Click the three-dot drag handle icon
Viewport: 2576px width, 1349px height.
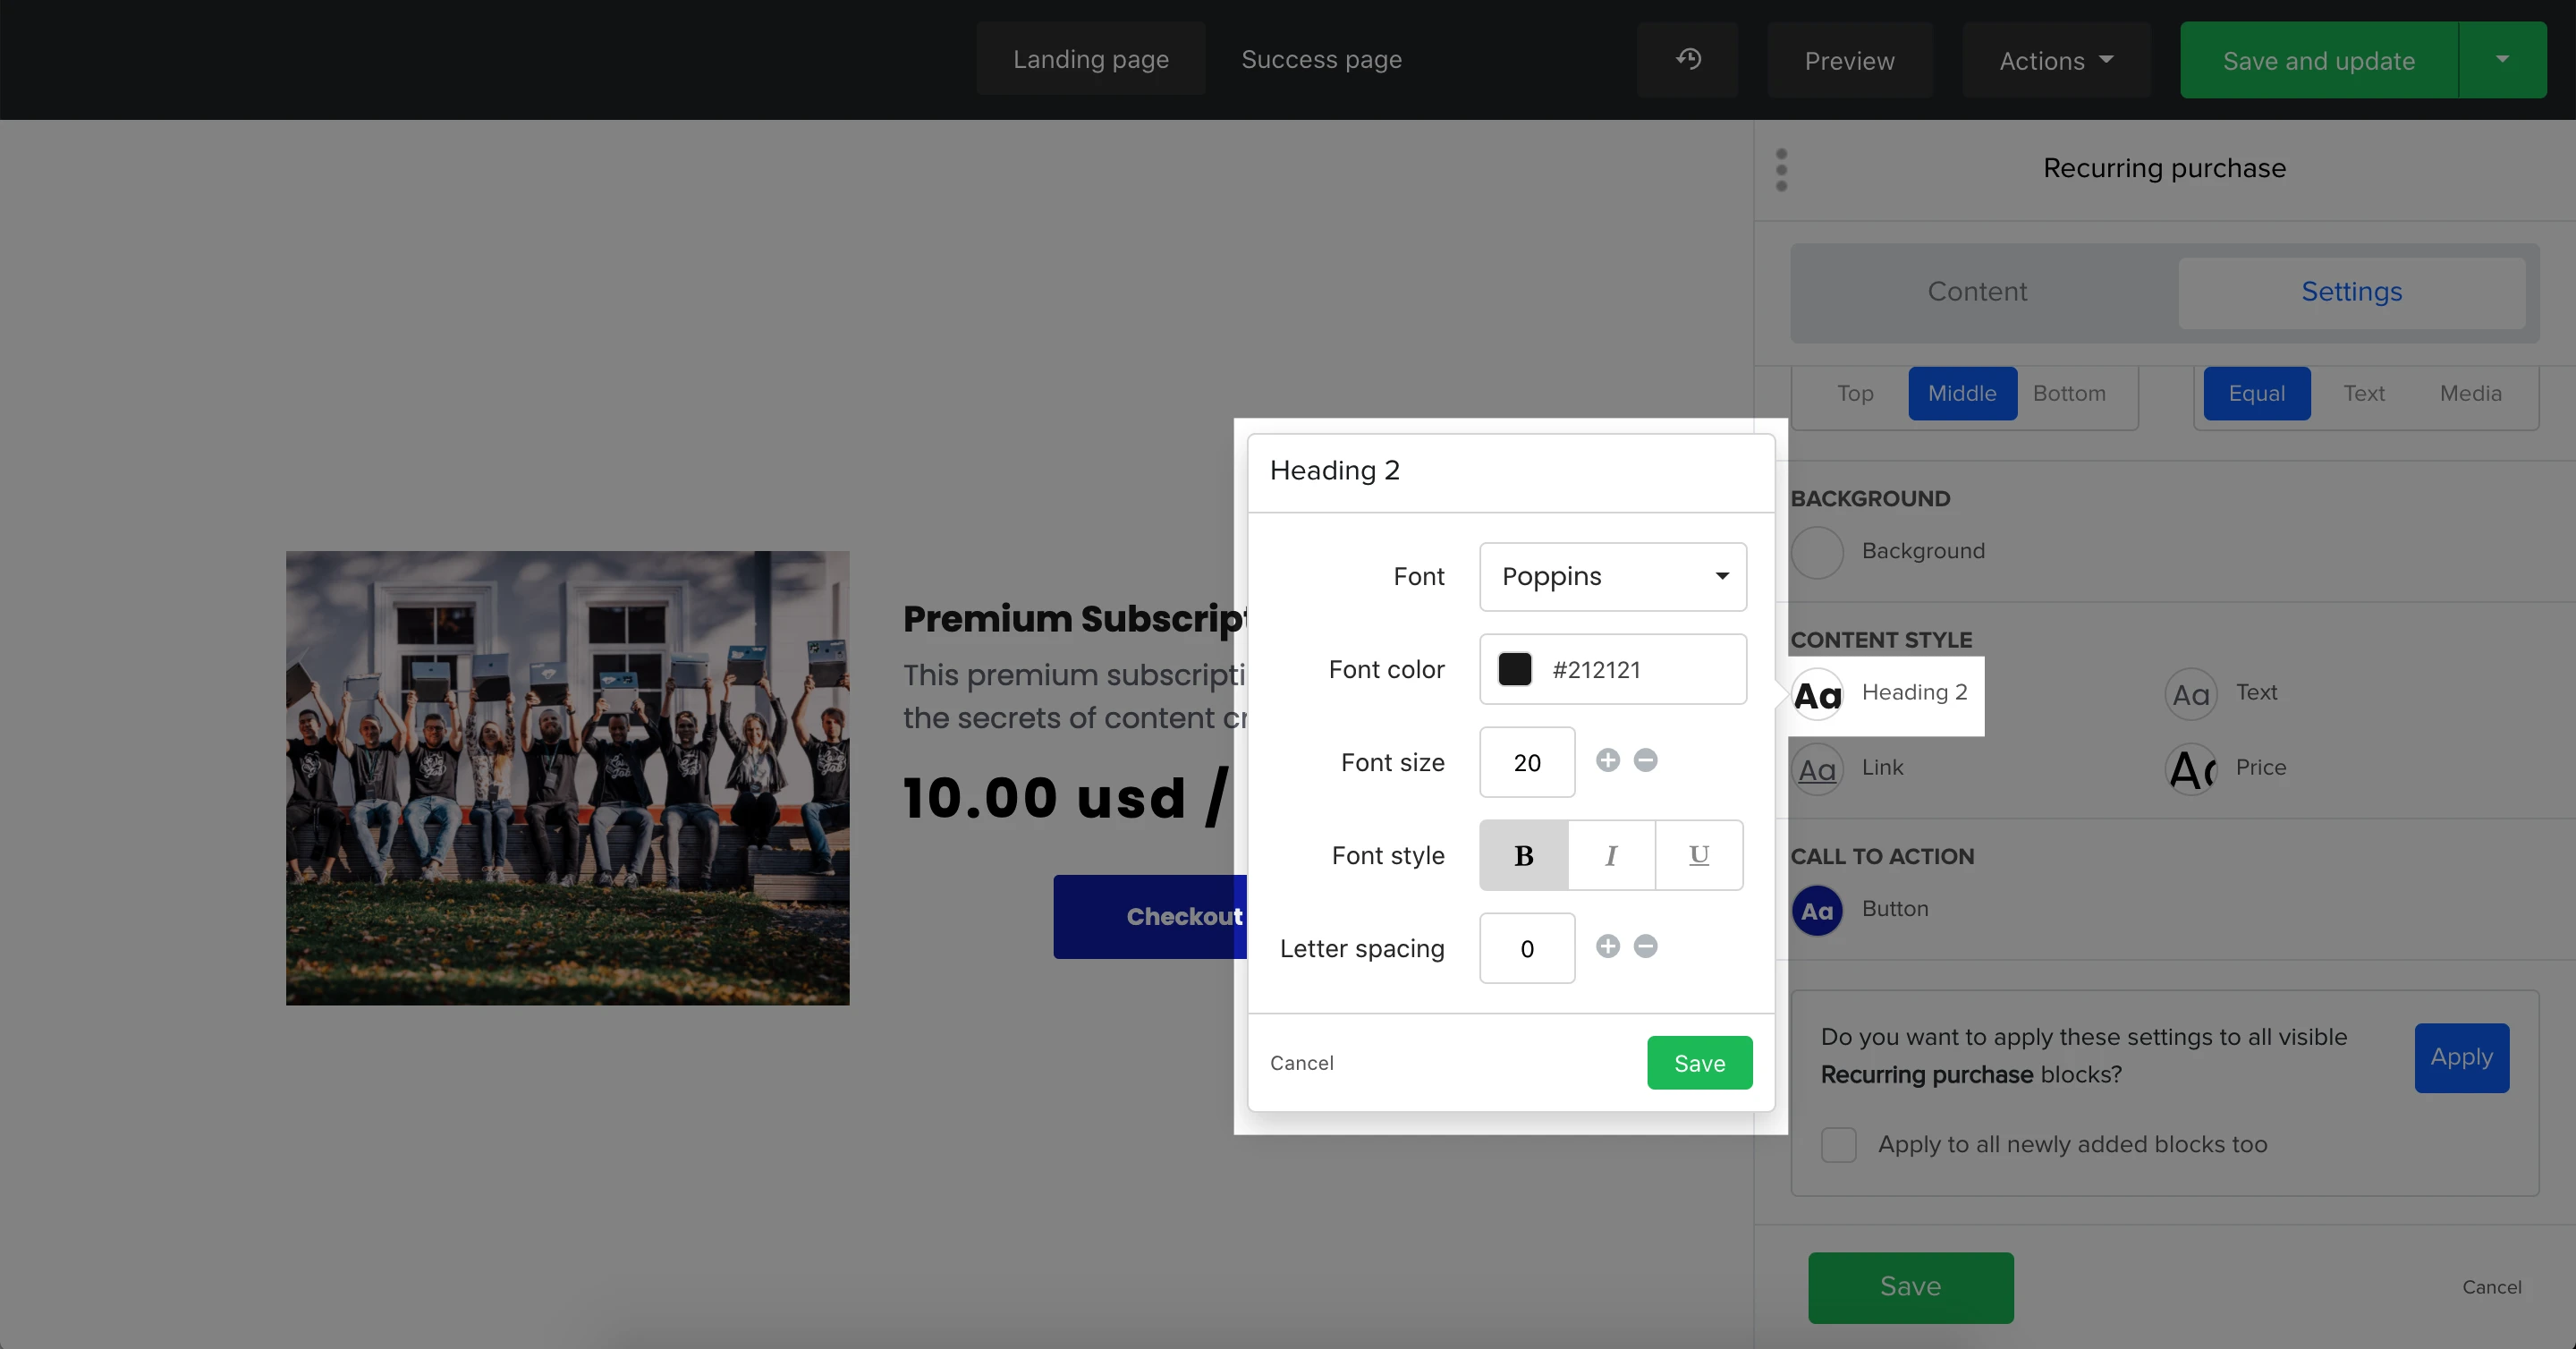[1781, 169]
